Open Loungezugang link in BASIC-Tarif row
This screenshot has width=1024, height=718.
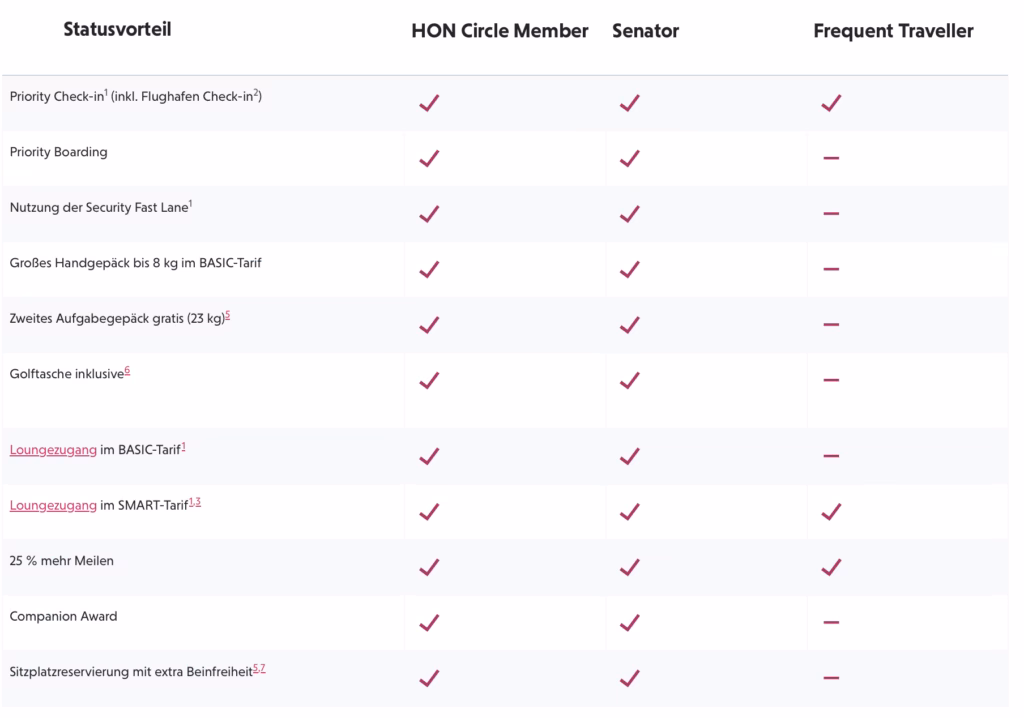tap(53, 450)
